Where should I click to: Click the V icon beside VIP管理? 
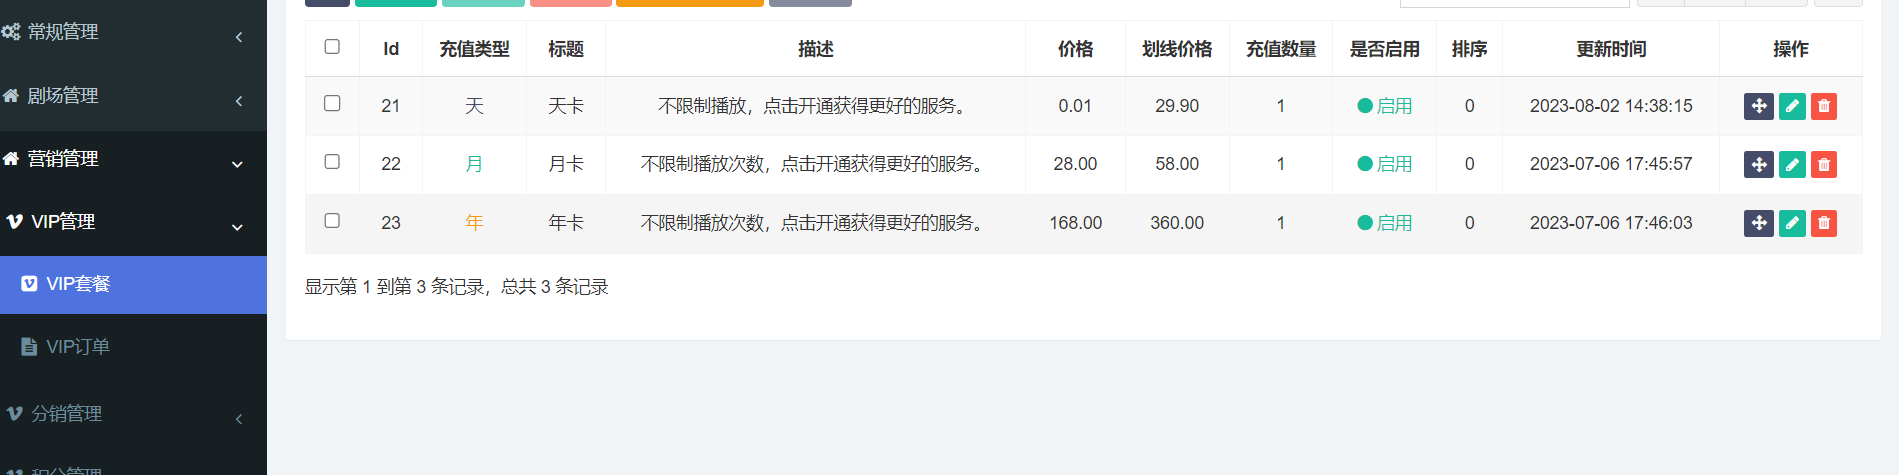pos(14,222)
